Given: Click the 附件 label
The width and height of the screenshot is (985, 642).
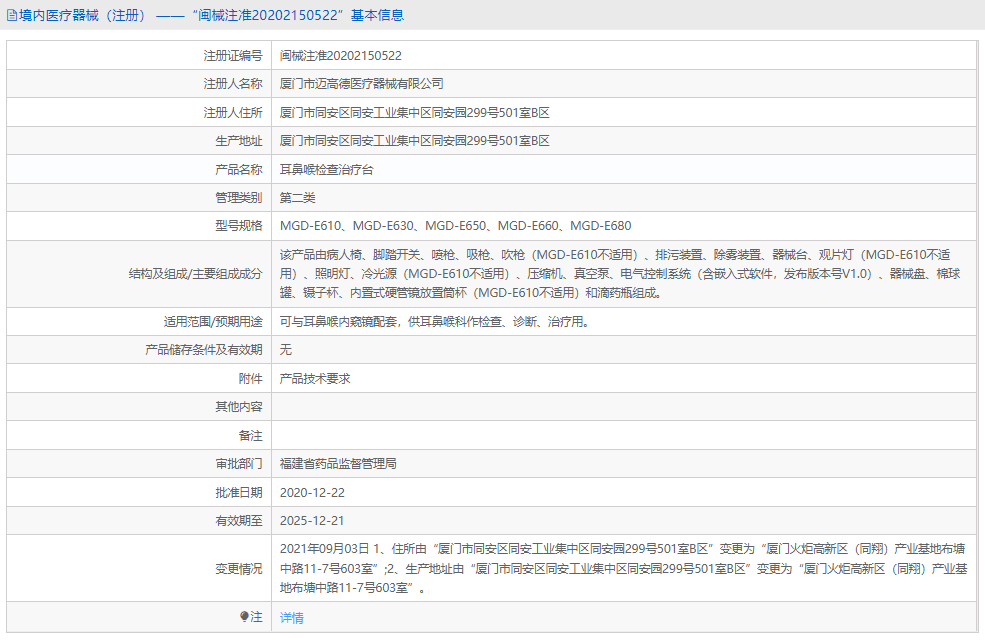Looking at the screenshot, I should coord(251,379).
